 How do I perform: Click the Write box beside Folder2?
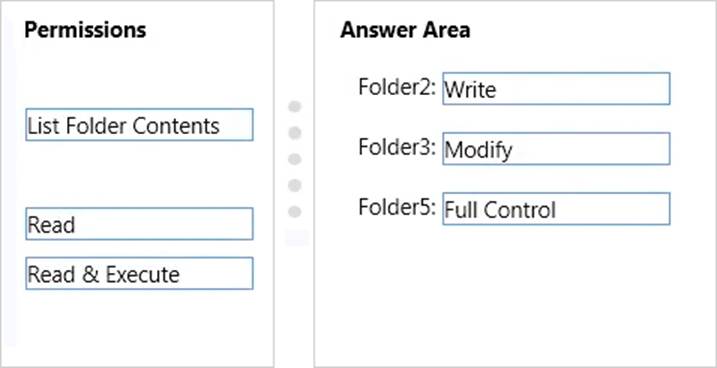(x=556, y=89)
